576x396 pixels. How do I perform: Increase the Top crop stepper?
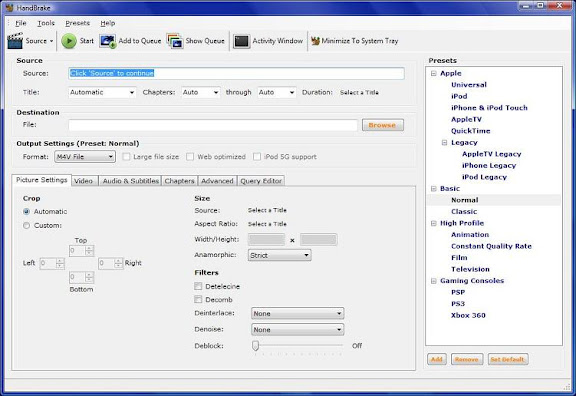[89, 248]
